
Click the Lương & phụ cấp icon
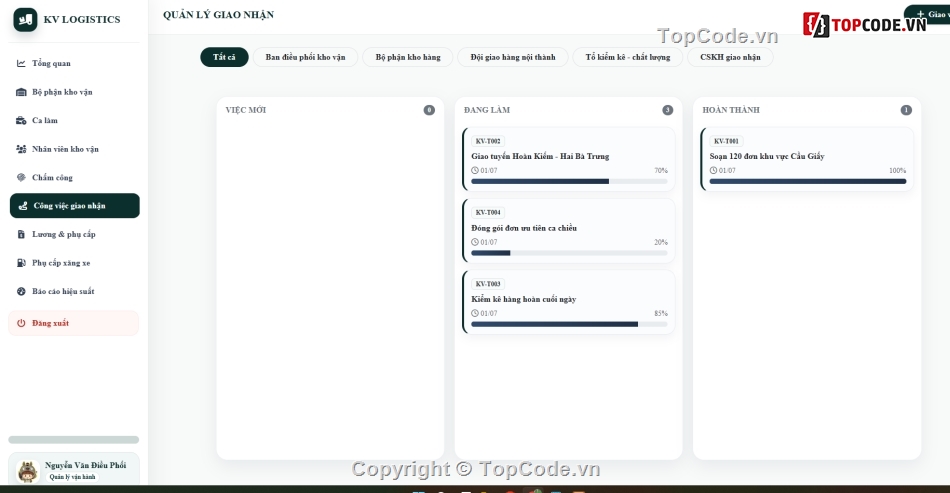[x=21, y=234]
